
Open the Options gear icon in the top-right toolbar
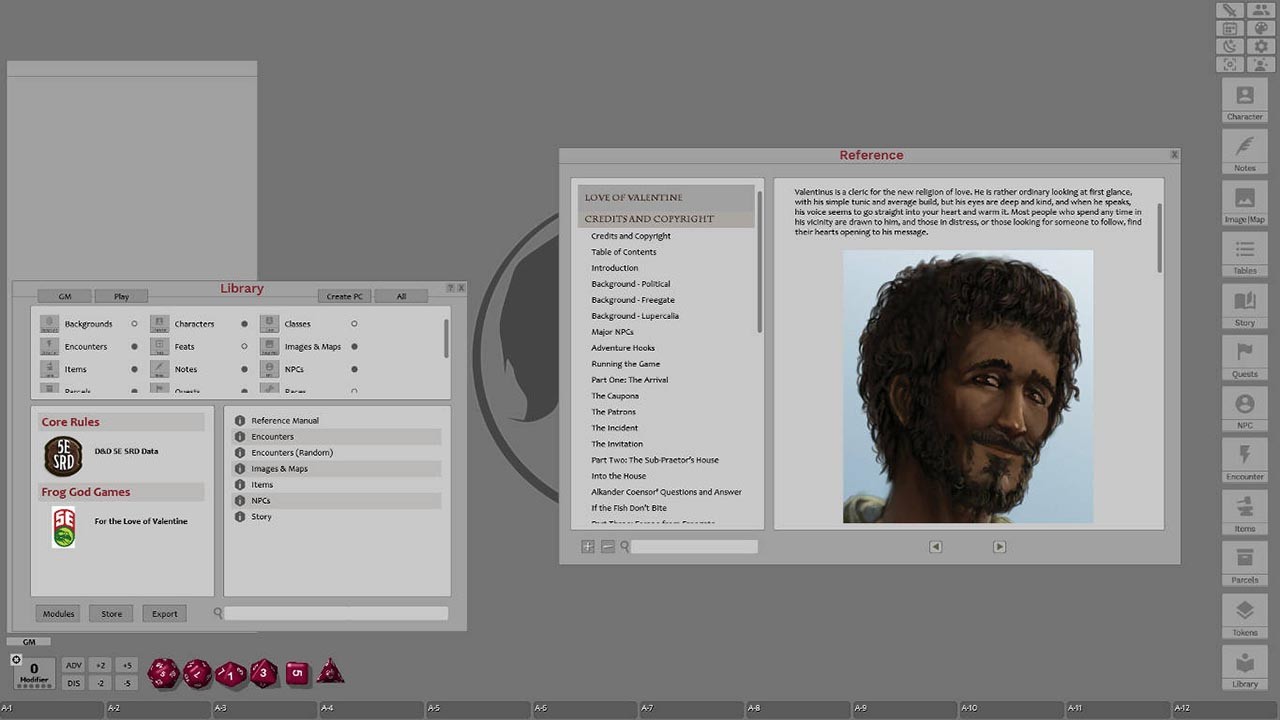(1260, 46)
